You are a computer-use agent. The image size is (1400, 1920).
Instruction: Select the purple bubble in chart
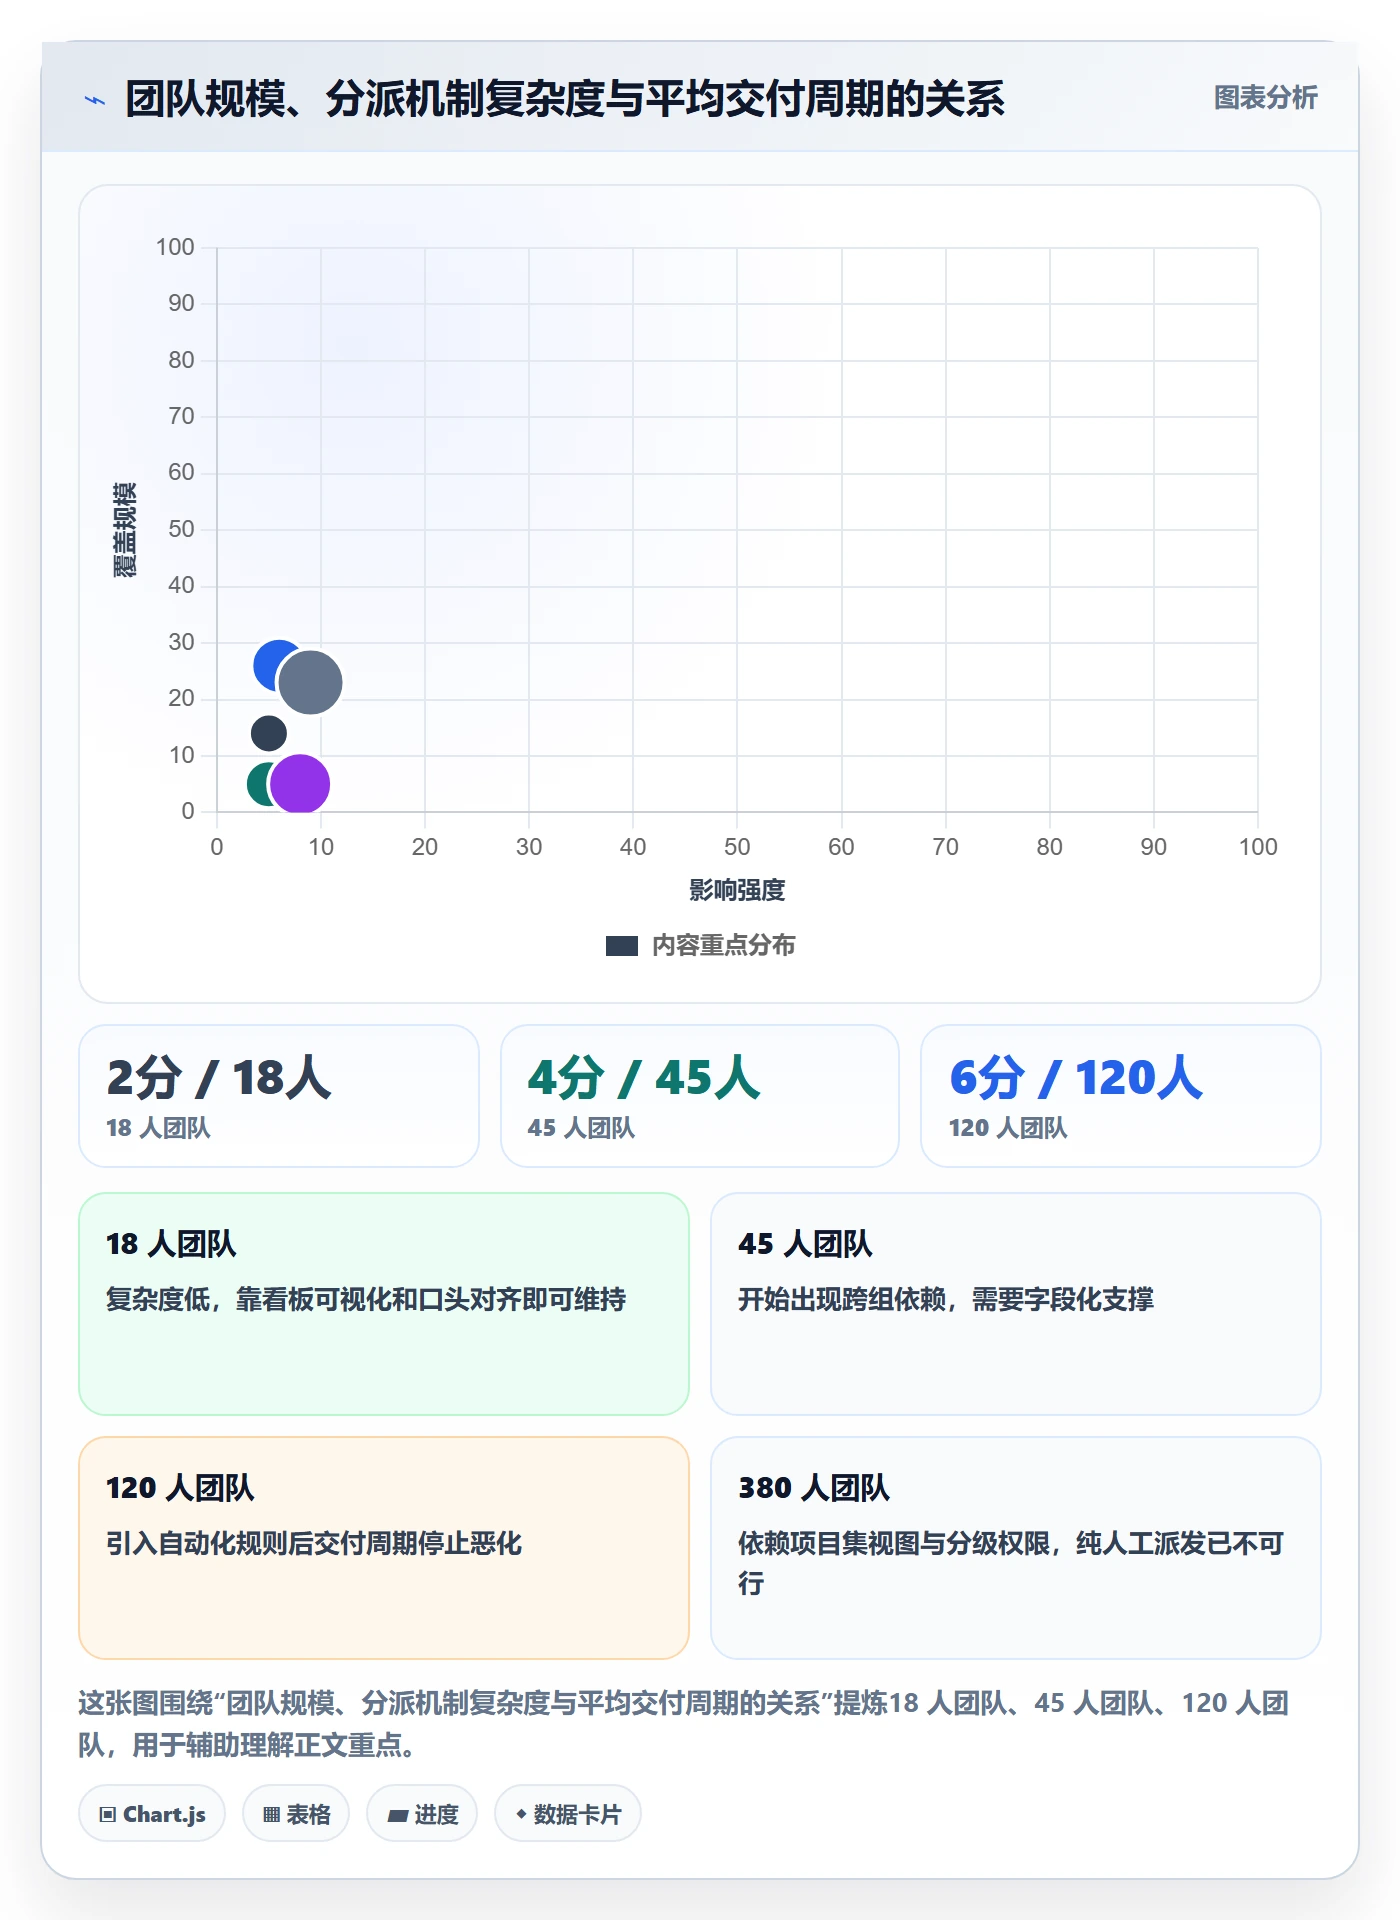tap(300, 783)
